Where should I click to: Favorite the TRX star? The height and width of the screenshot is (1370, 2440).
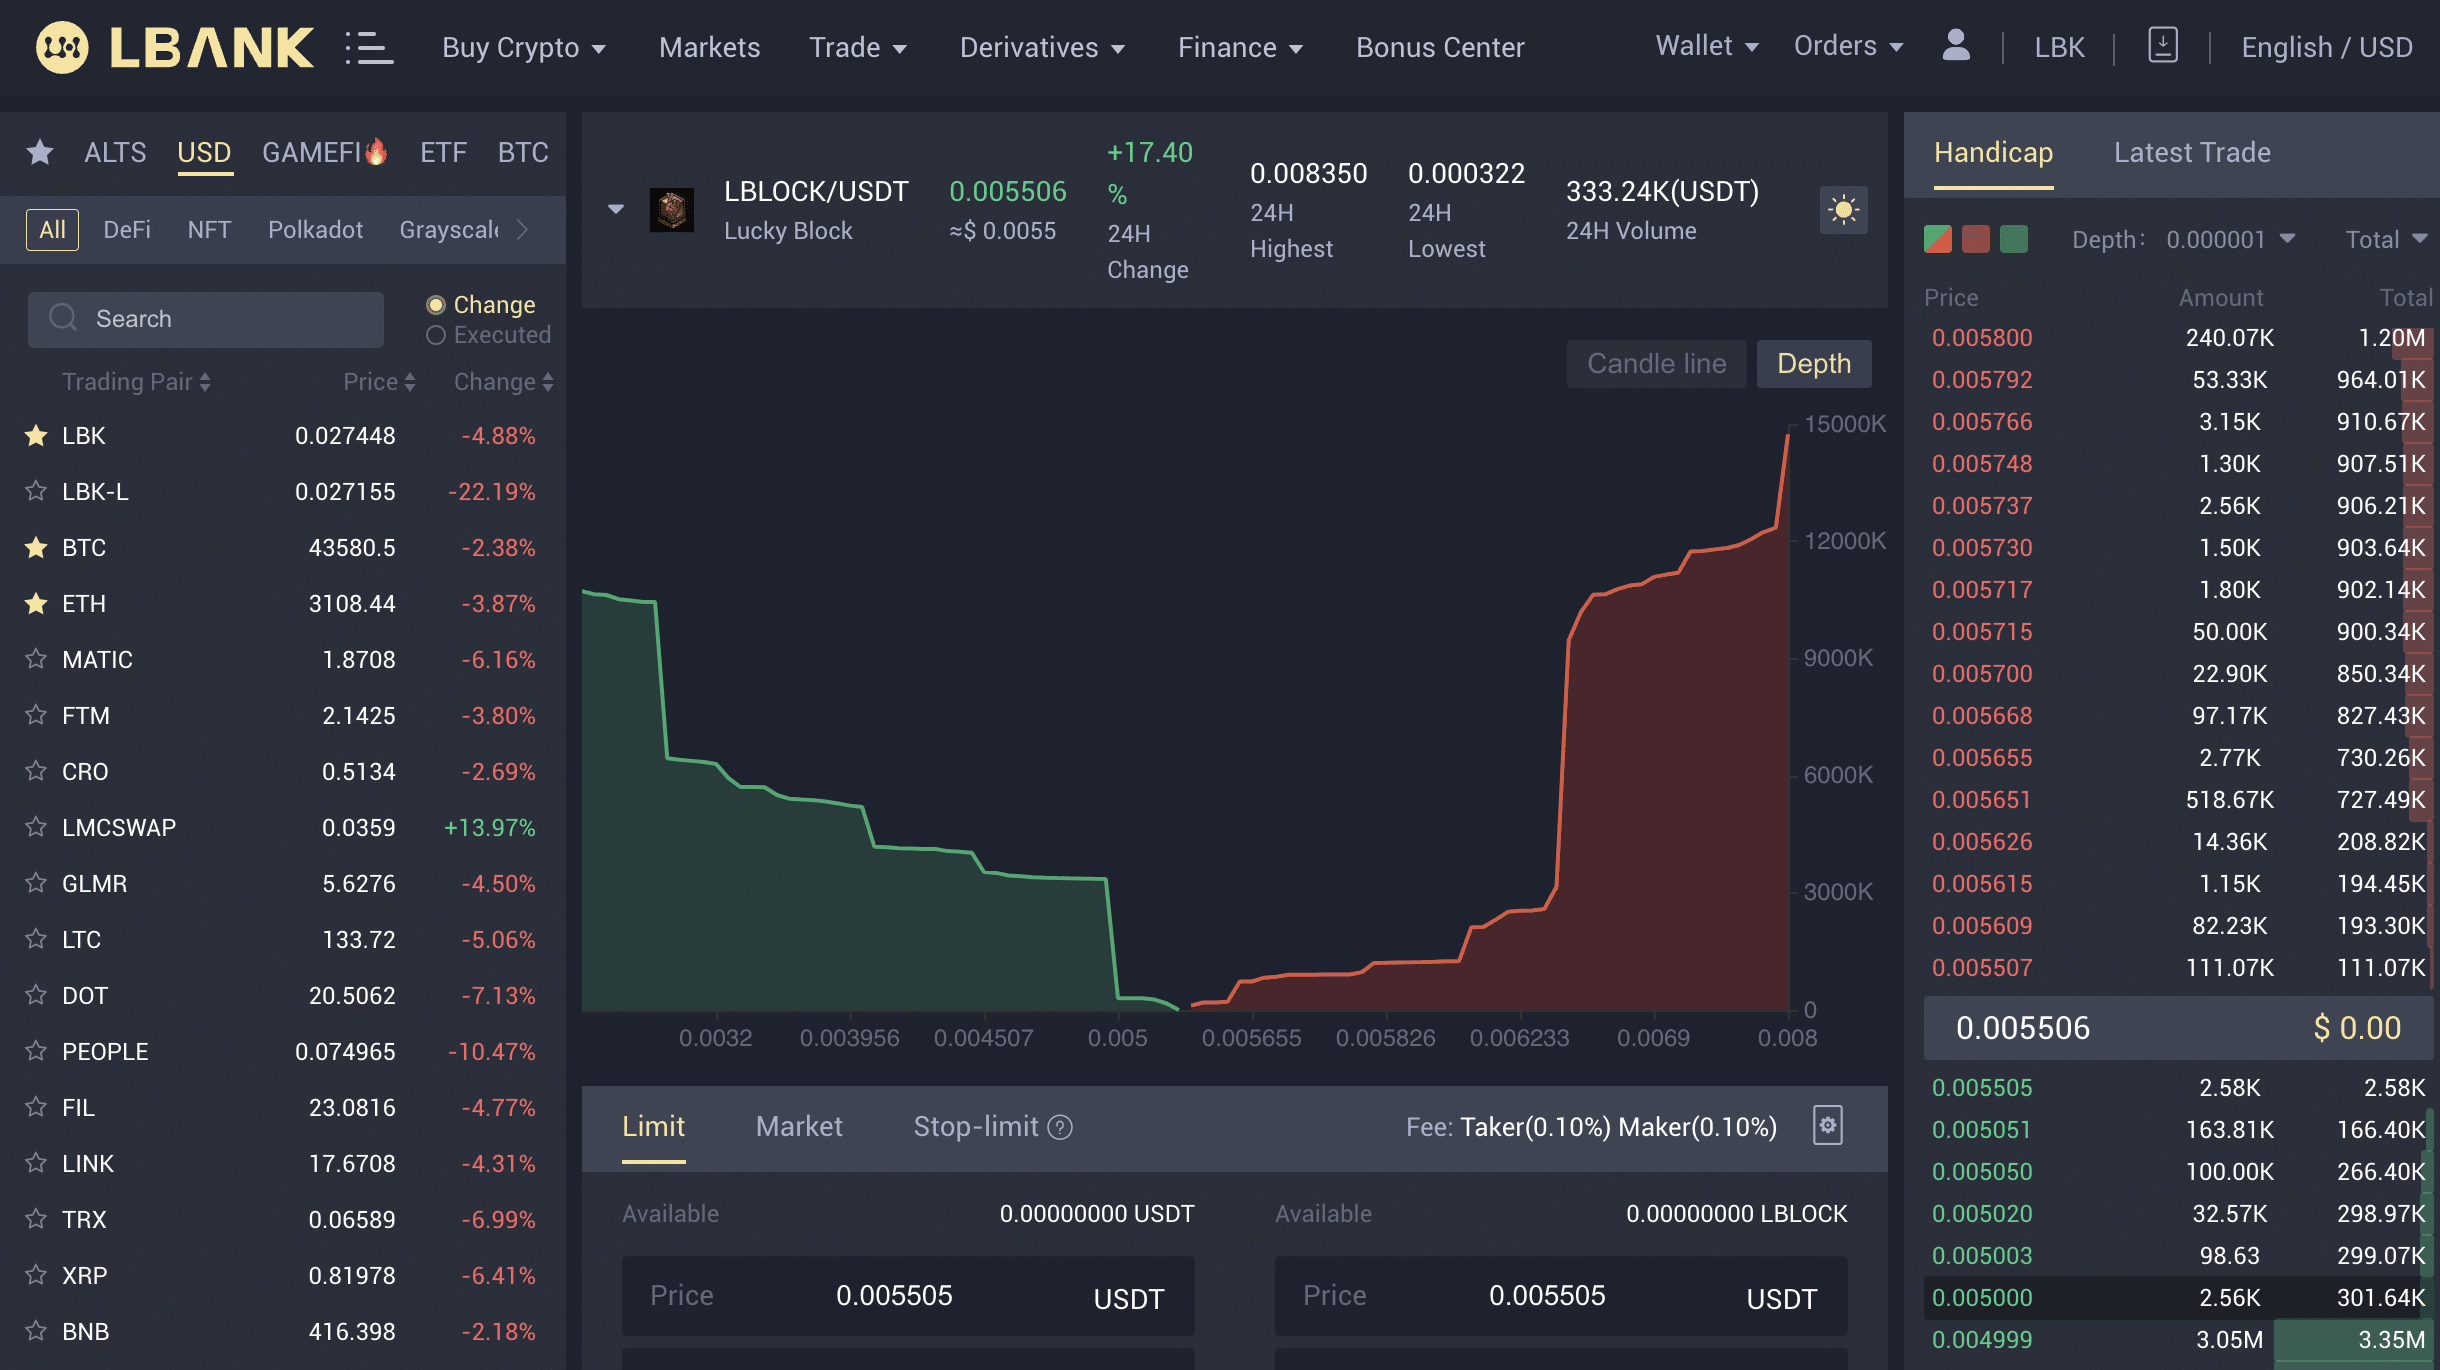click(x=36, y=1219)
